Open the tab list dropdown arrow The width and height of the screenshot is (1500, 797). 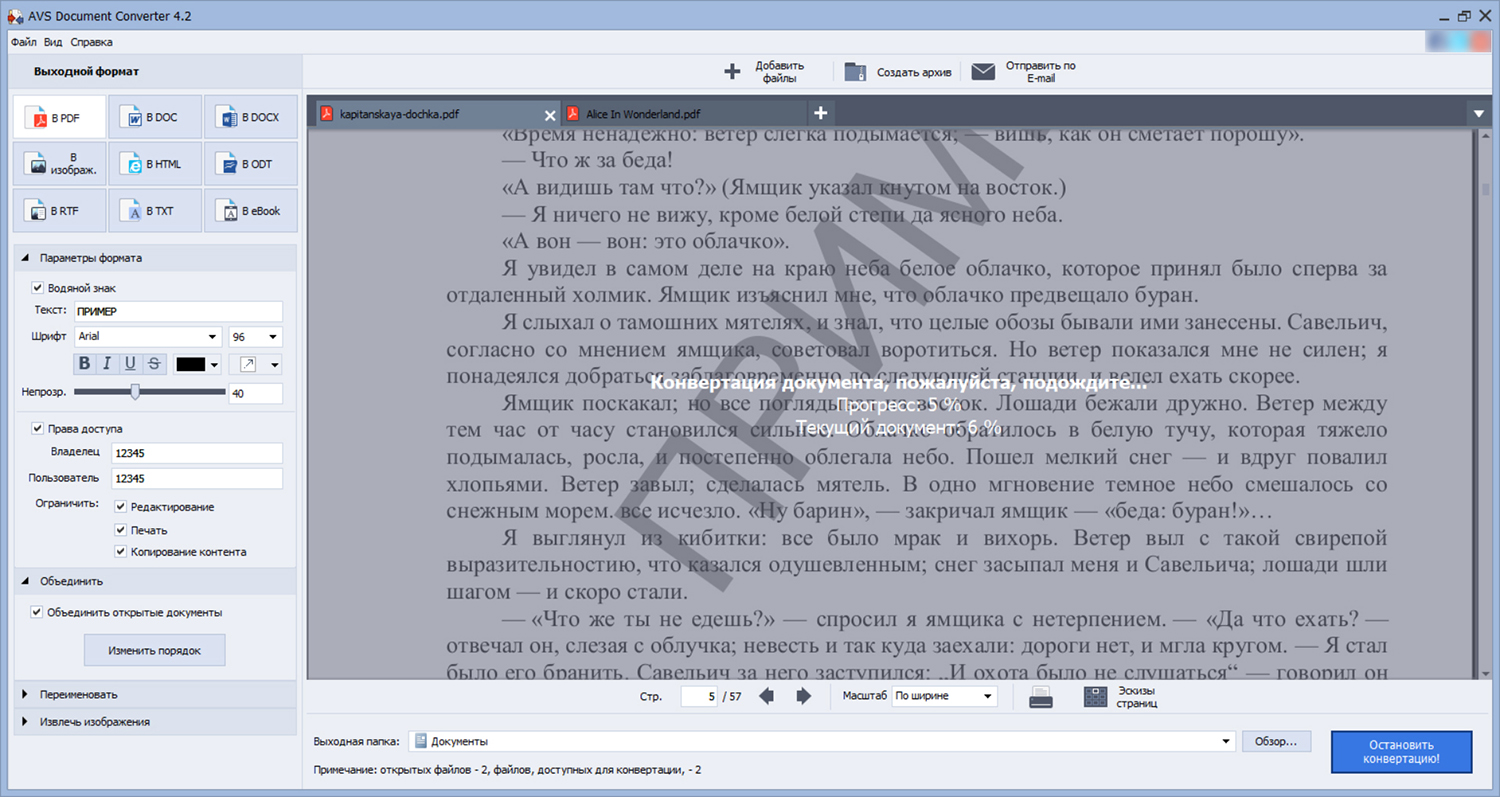coord(1479,114)
